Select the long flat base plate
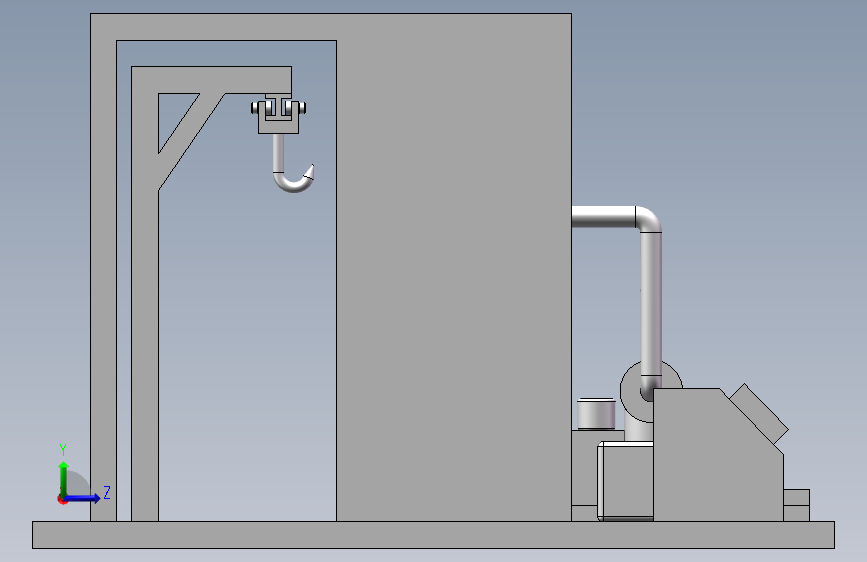 click(x=433, y=535)
